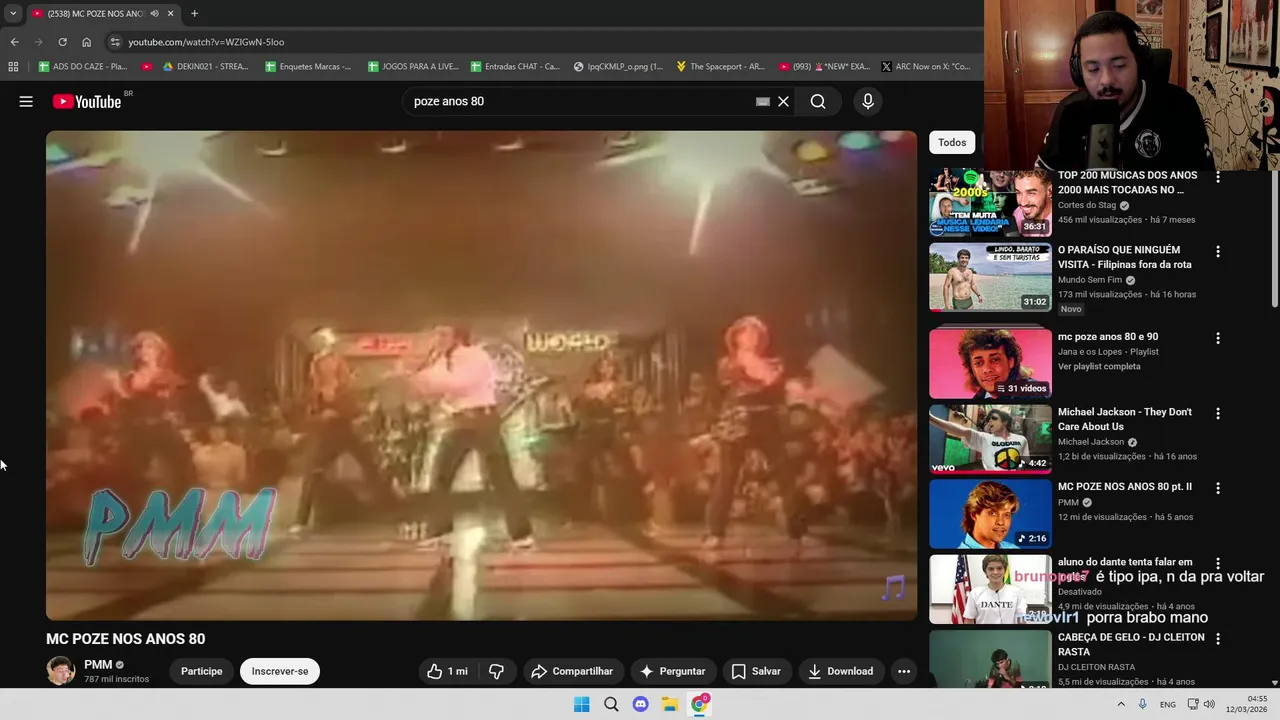The height and width of the screenshot is (720, 1280).
Task: Open 'Entradas CHAT' bookmark
Action: coord(514,67)
